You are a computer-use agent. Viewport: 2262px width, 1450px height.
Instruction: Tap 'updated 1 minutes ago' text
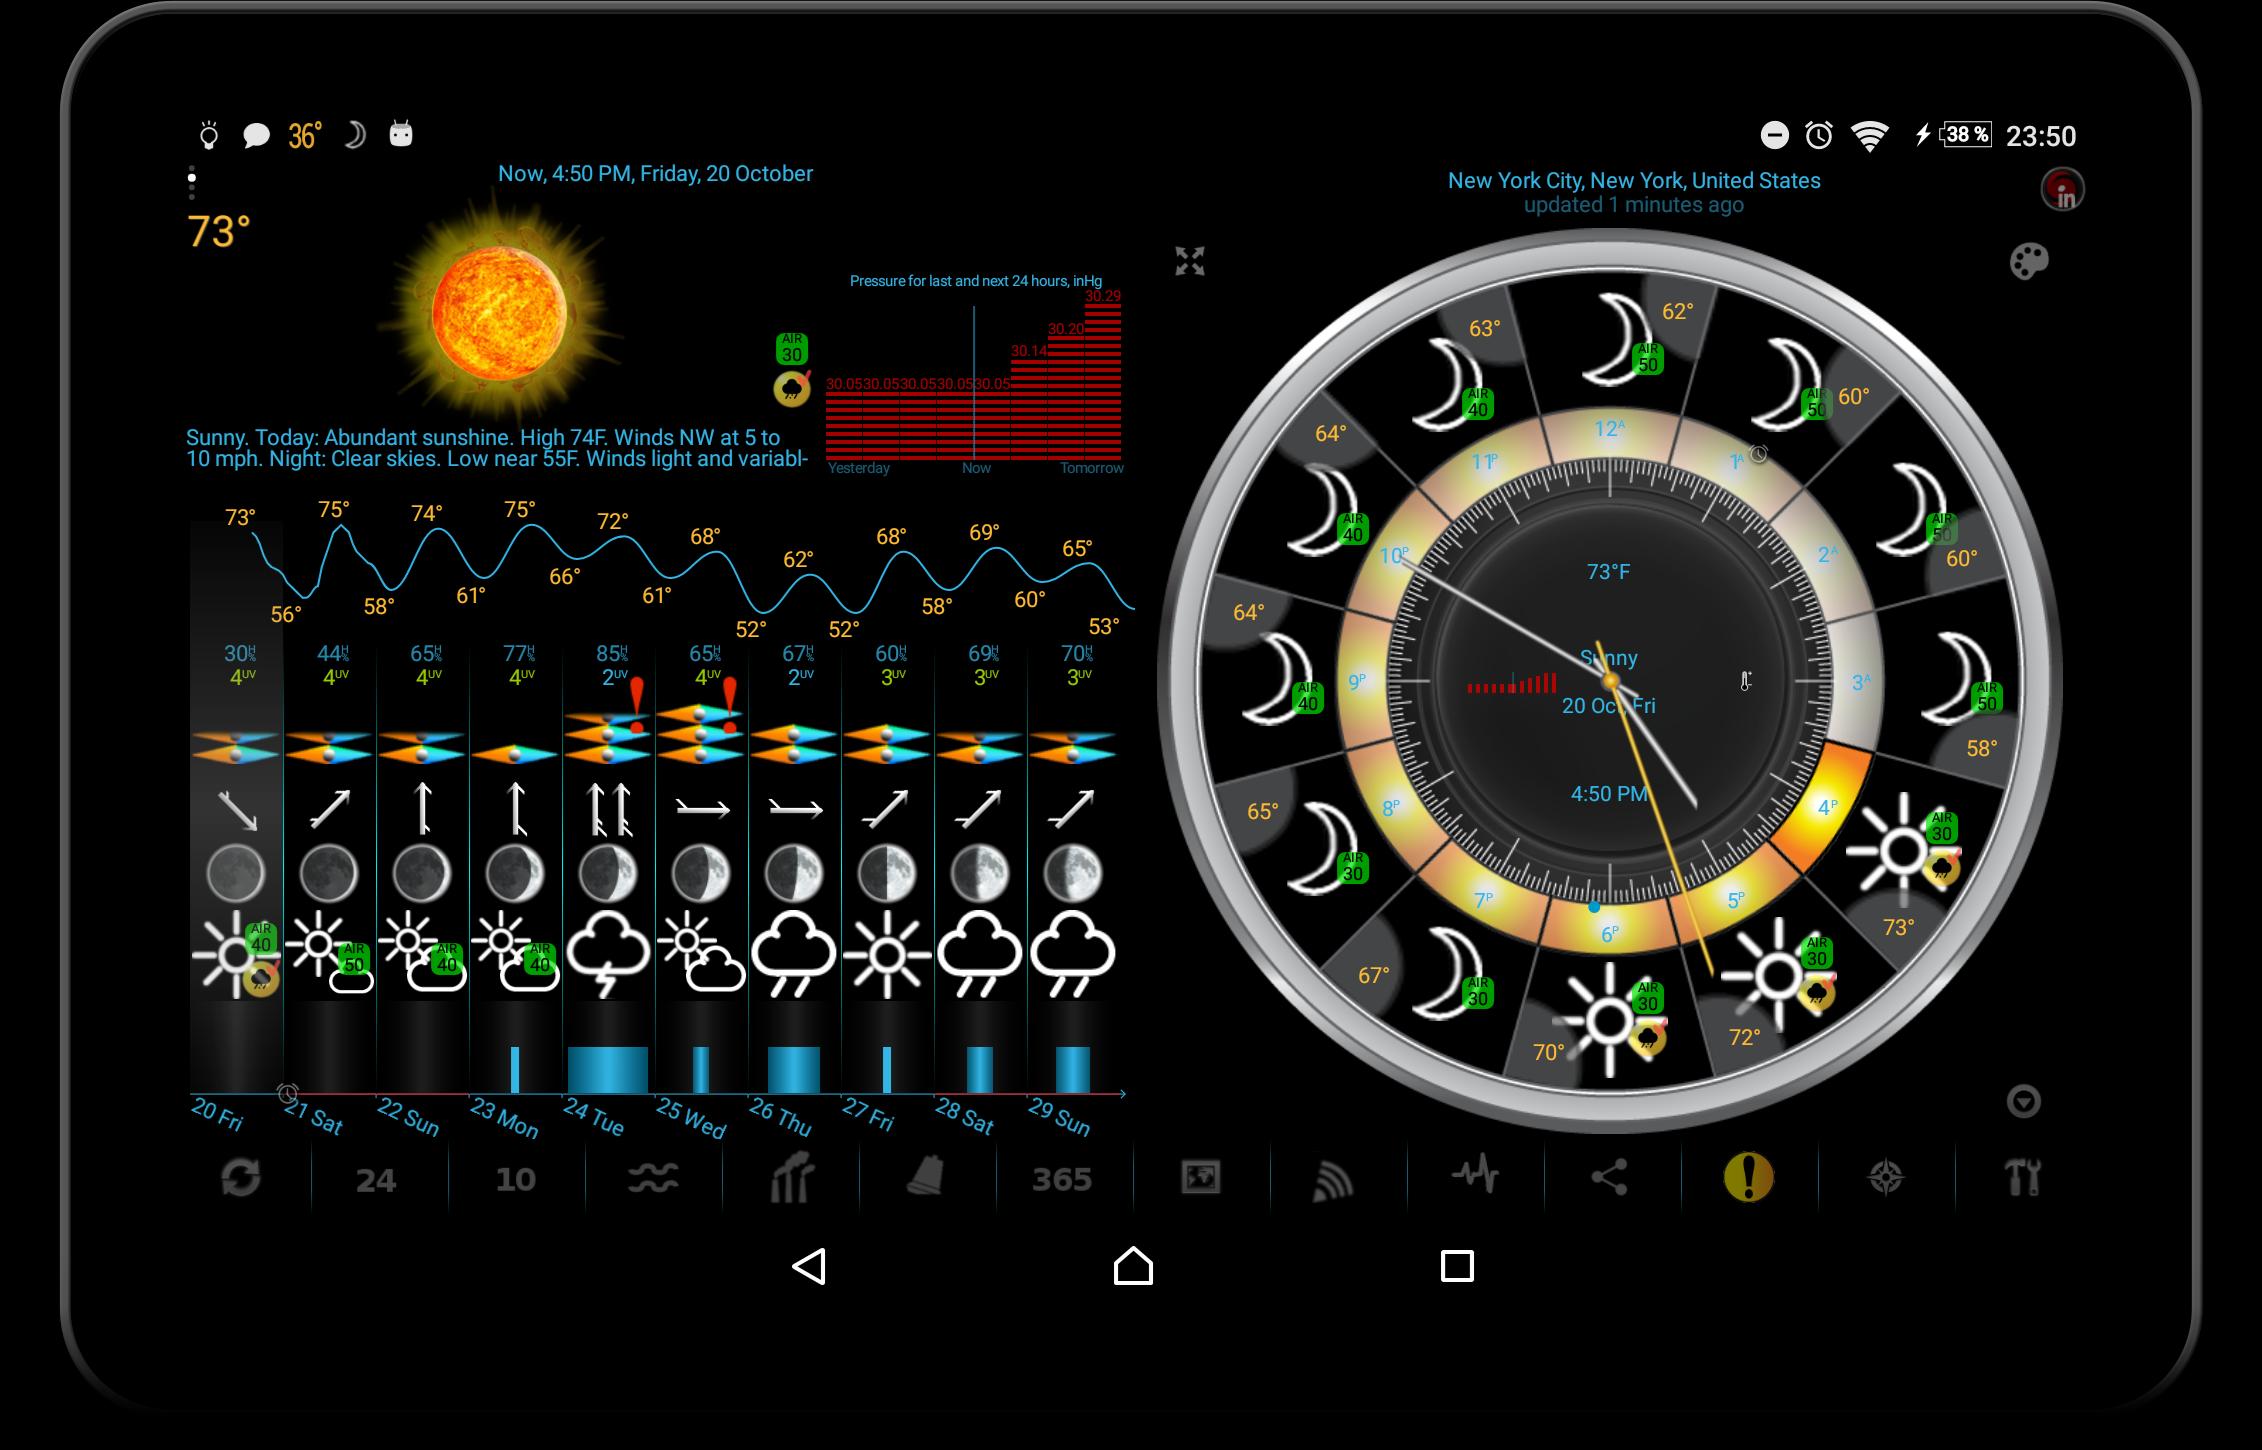(x=1634, y=205)
